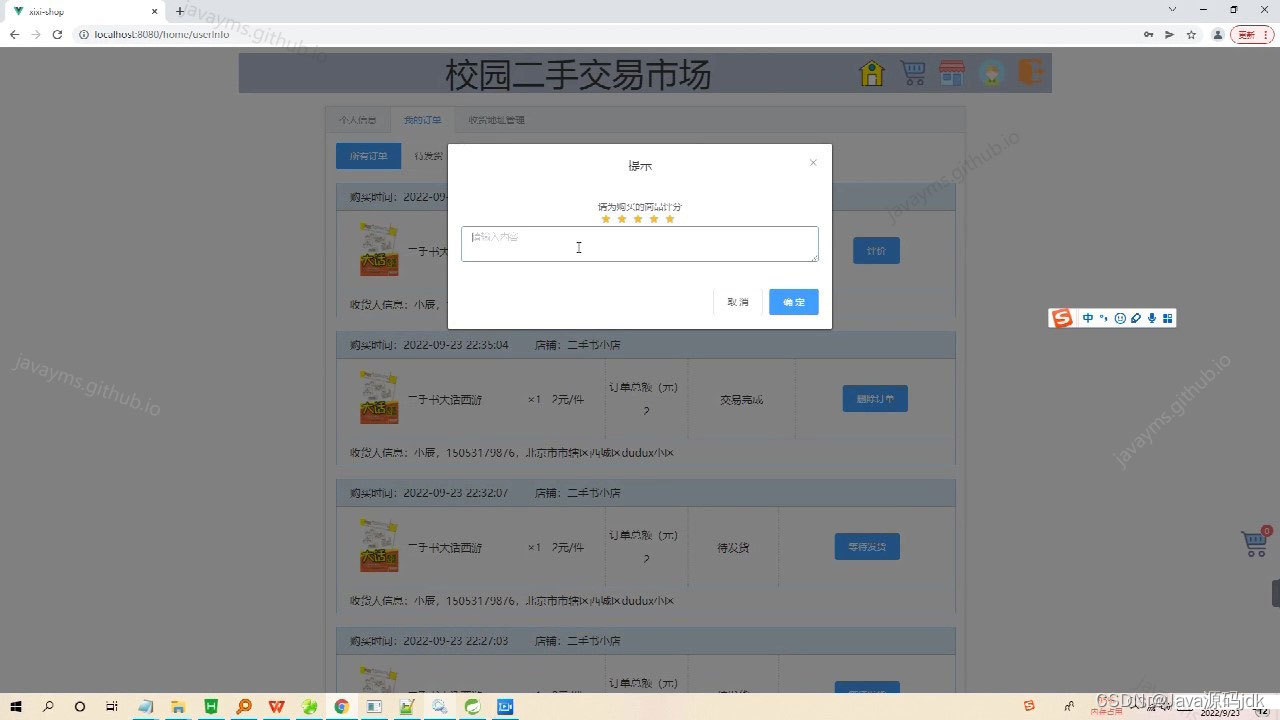Open Google Chrome from the taskbar
1280x720 pixels.
(x=342, y=706)
